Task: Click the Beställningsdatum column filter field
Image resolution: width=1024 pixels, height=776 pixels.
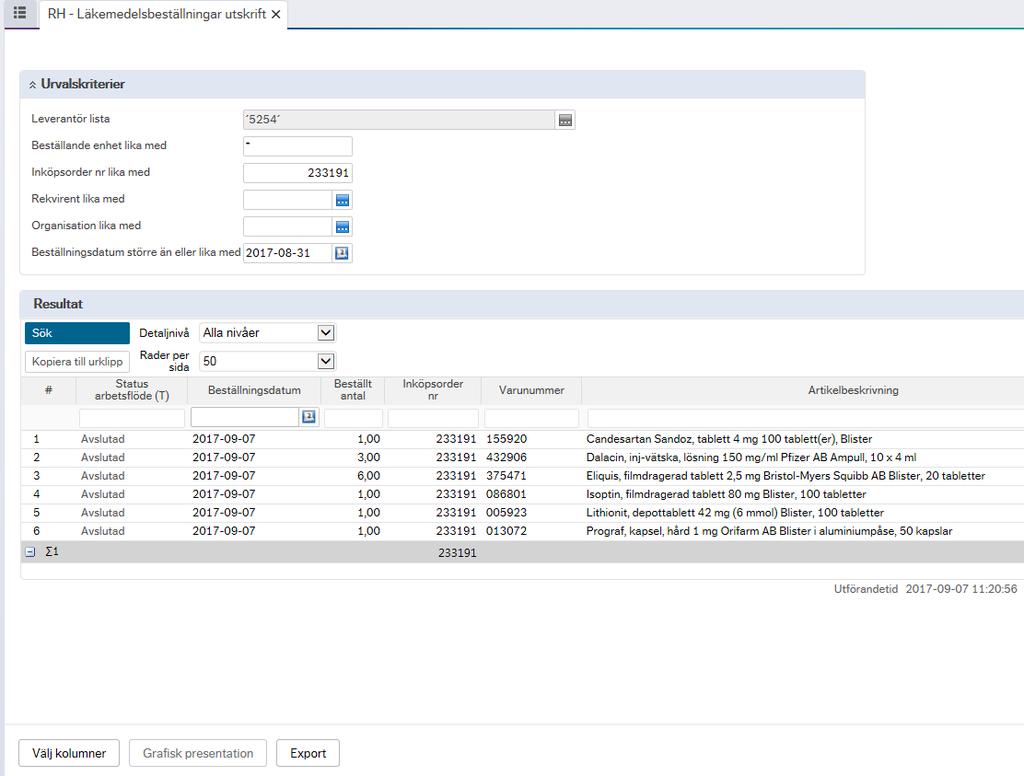Action: pyautogui.click(x=245, y=417)
